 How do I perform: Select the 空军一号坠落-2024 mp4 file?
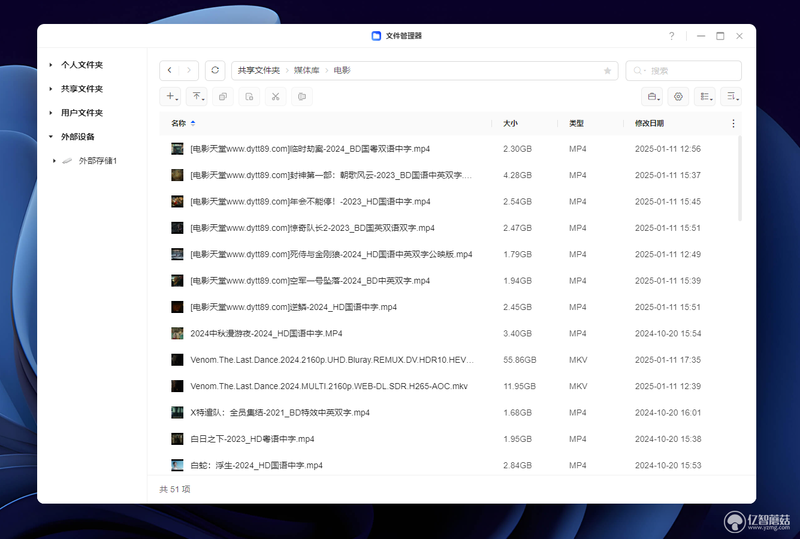(449, 281)
